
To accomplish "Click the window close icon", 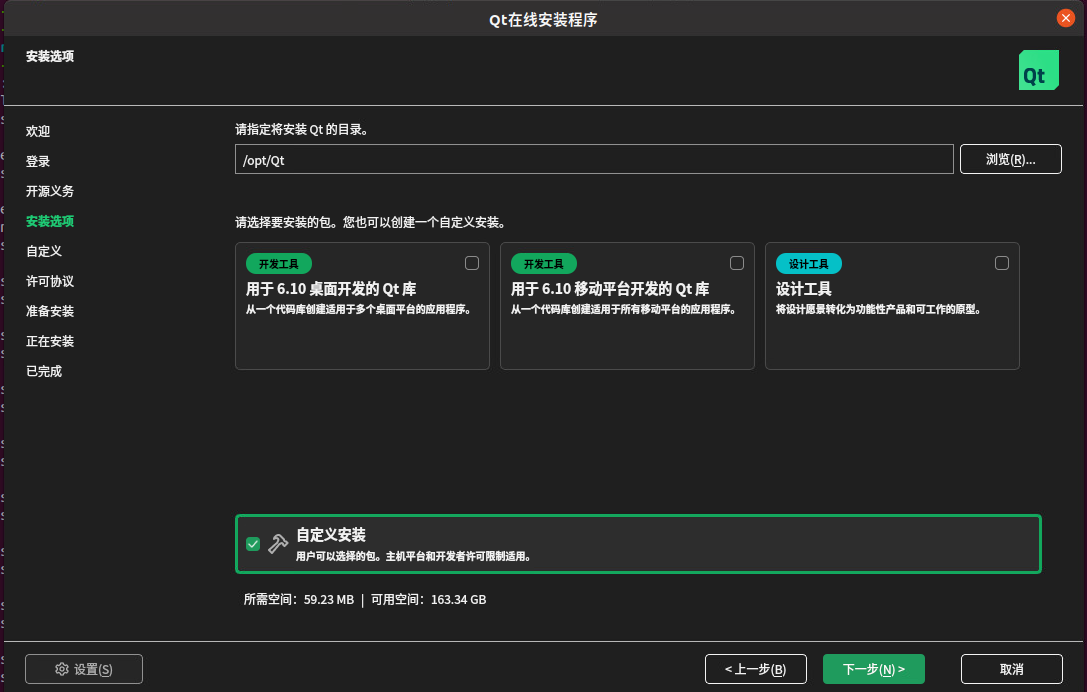I will coord(1066,17).
